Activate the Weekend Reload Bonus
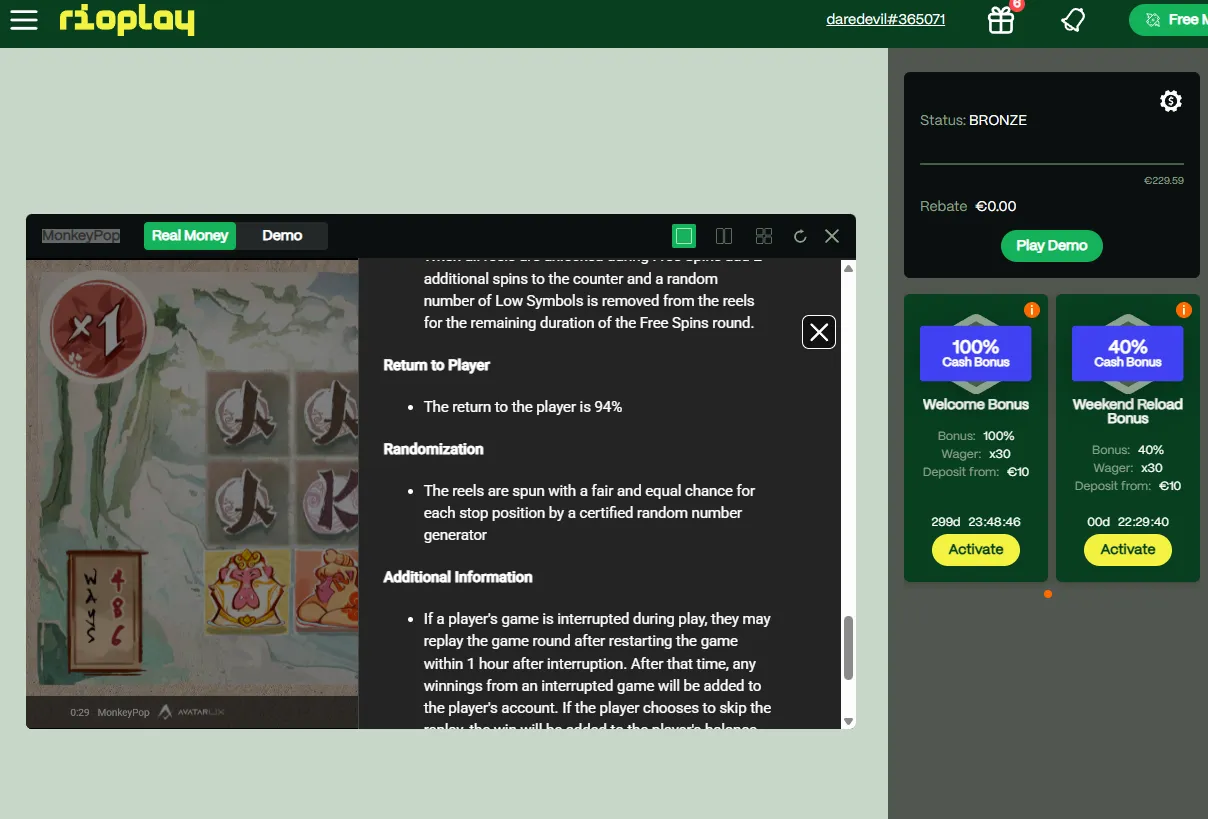This screenshot has height=819, width=1208. point(1128,549)
